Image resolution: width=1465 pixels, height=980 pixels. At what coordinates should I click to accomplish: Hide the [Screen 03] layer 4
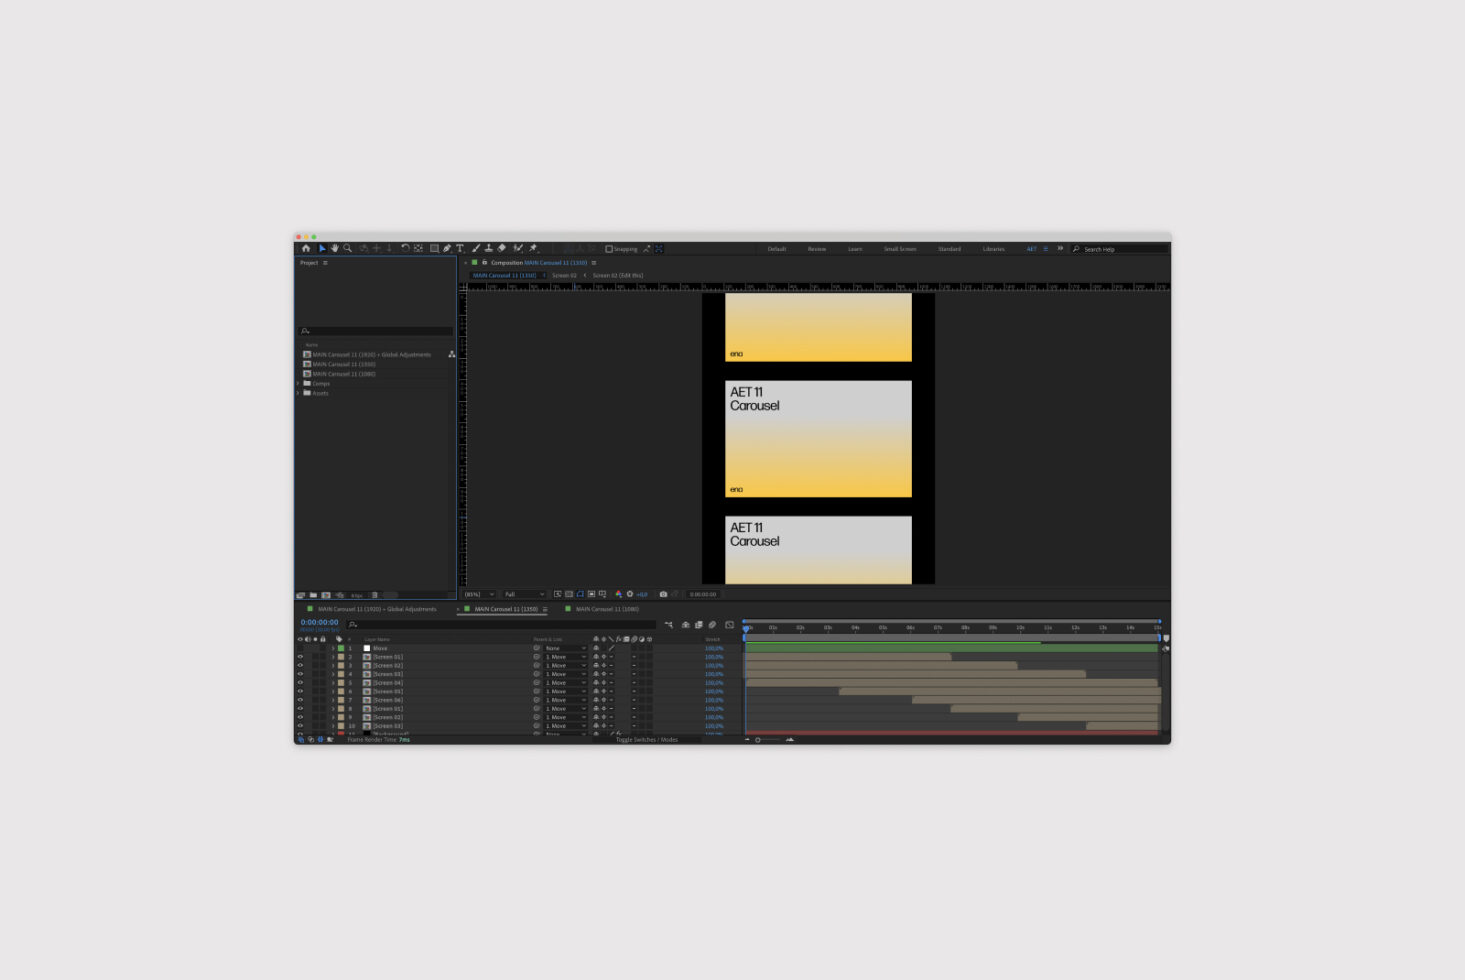pos(300,674)
